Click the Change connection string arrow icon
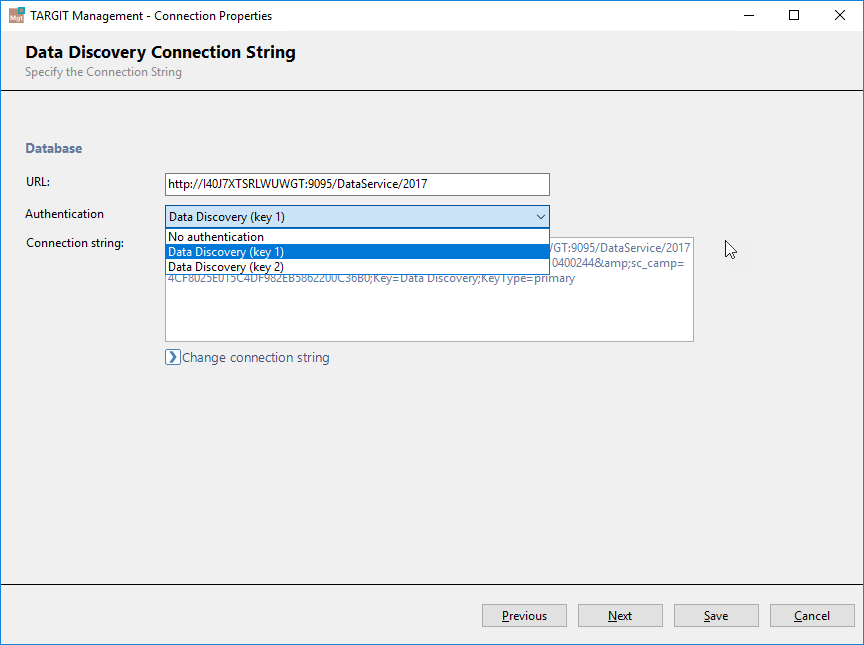This screenshot has width=864, height=645. click(x=172, y=357)
